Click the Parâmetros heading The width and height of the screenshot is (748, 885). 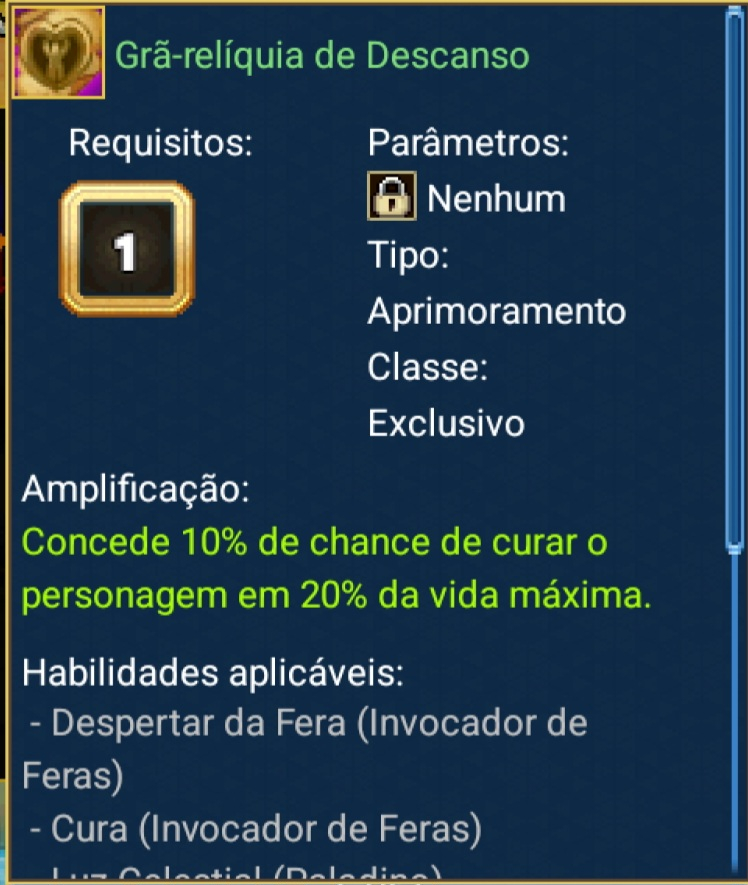click(x=468, y=143)
